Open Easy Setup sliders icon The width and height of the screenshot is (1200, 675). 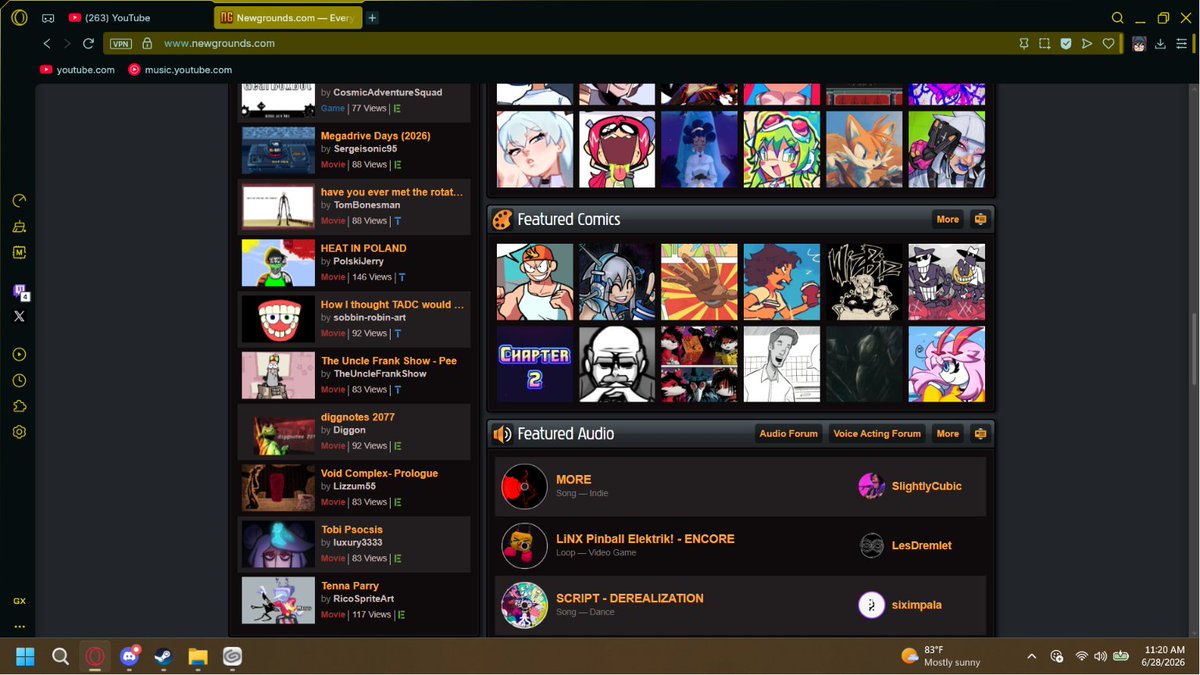coord(1181,44)
